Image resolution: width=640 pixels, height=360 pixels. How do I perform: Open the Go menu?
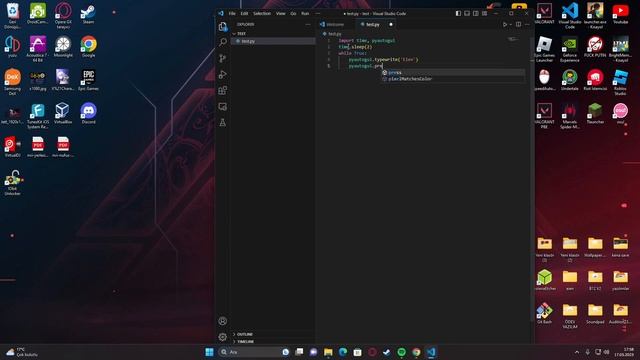coord(293,13)
